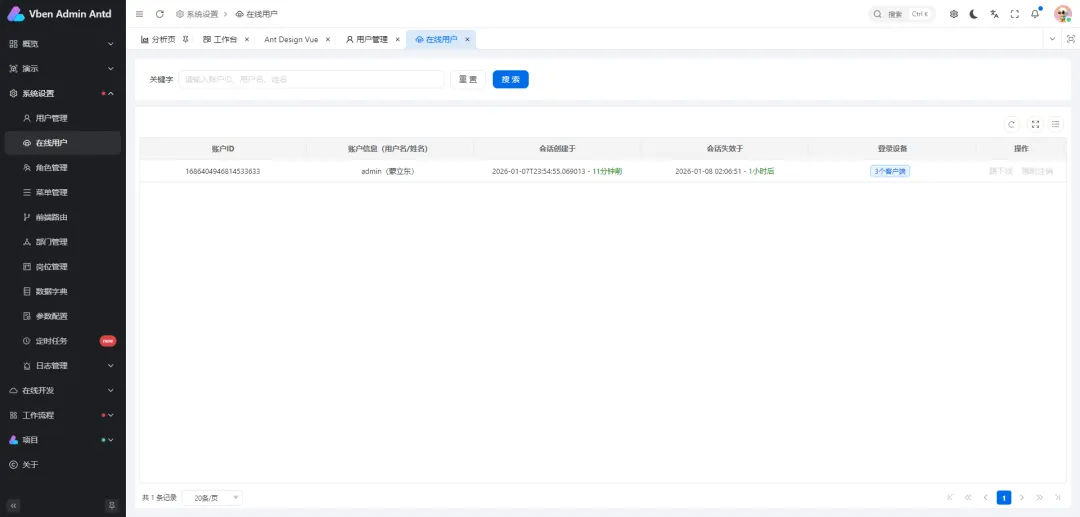Collapse the 系统设置 sidebar menu

[63, 93]
